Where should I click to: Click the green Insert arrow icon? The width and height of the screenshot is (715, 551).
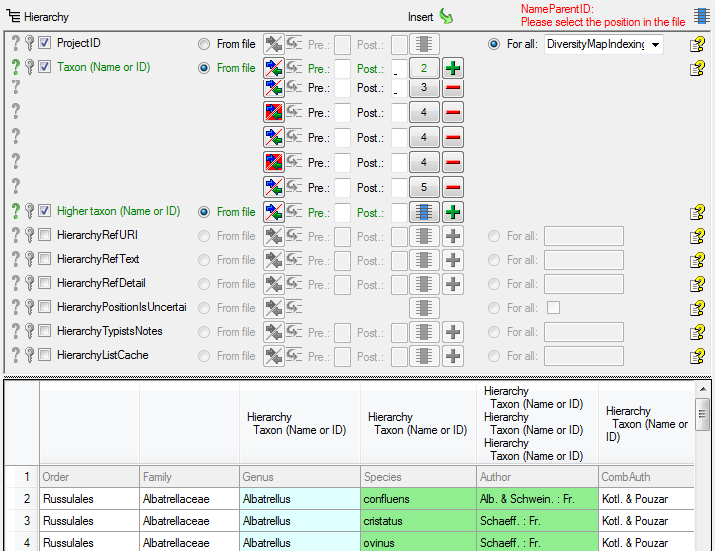coord(446,17)
